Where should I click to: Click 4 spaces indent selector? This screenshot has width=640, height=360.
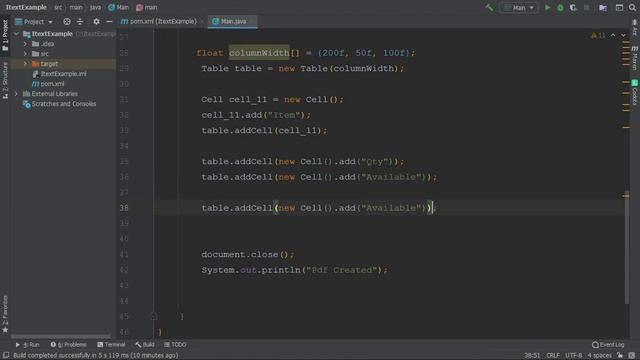point(599,356)
